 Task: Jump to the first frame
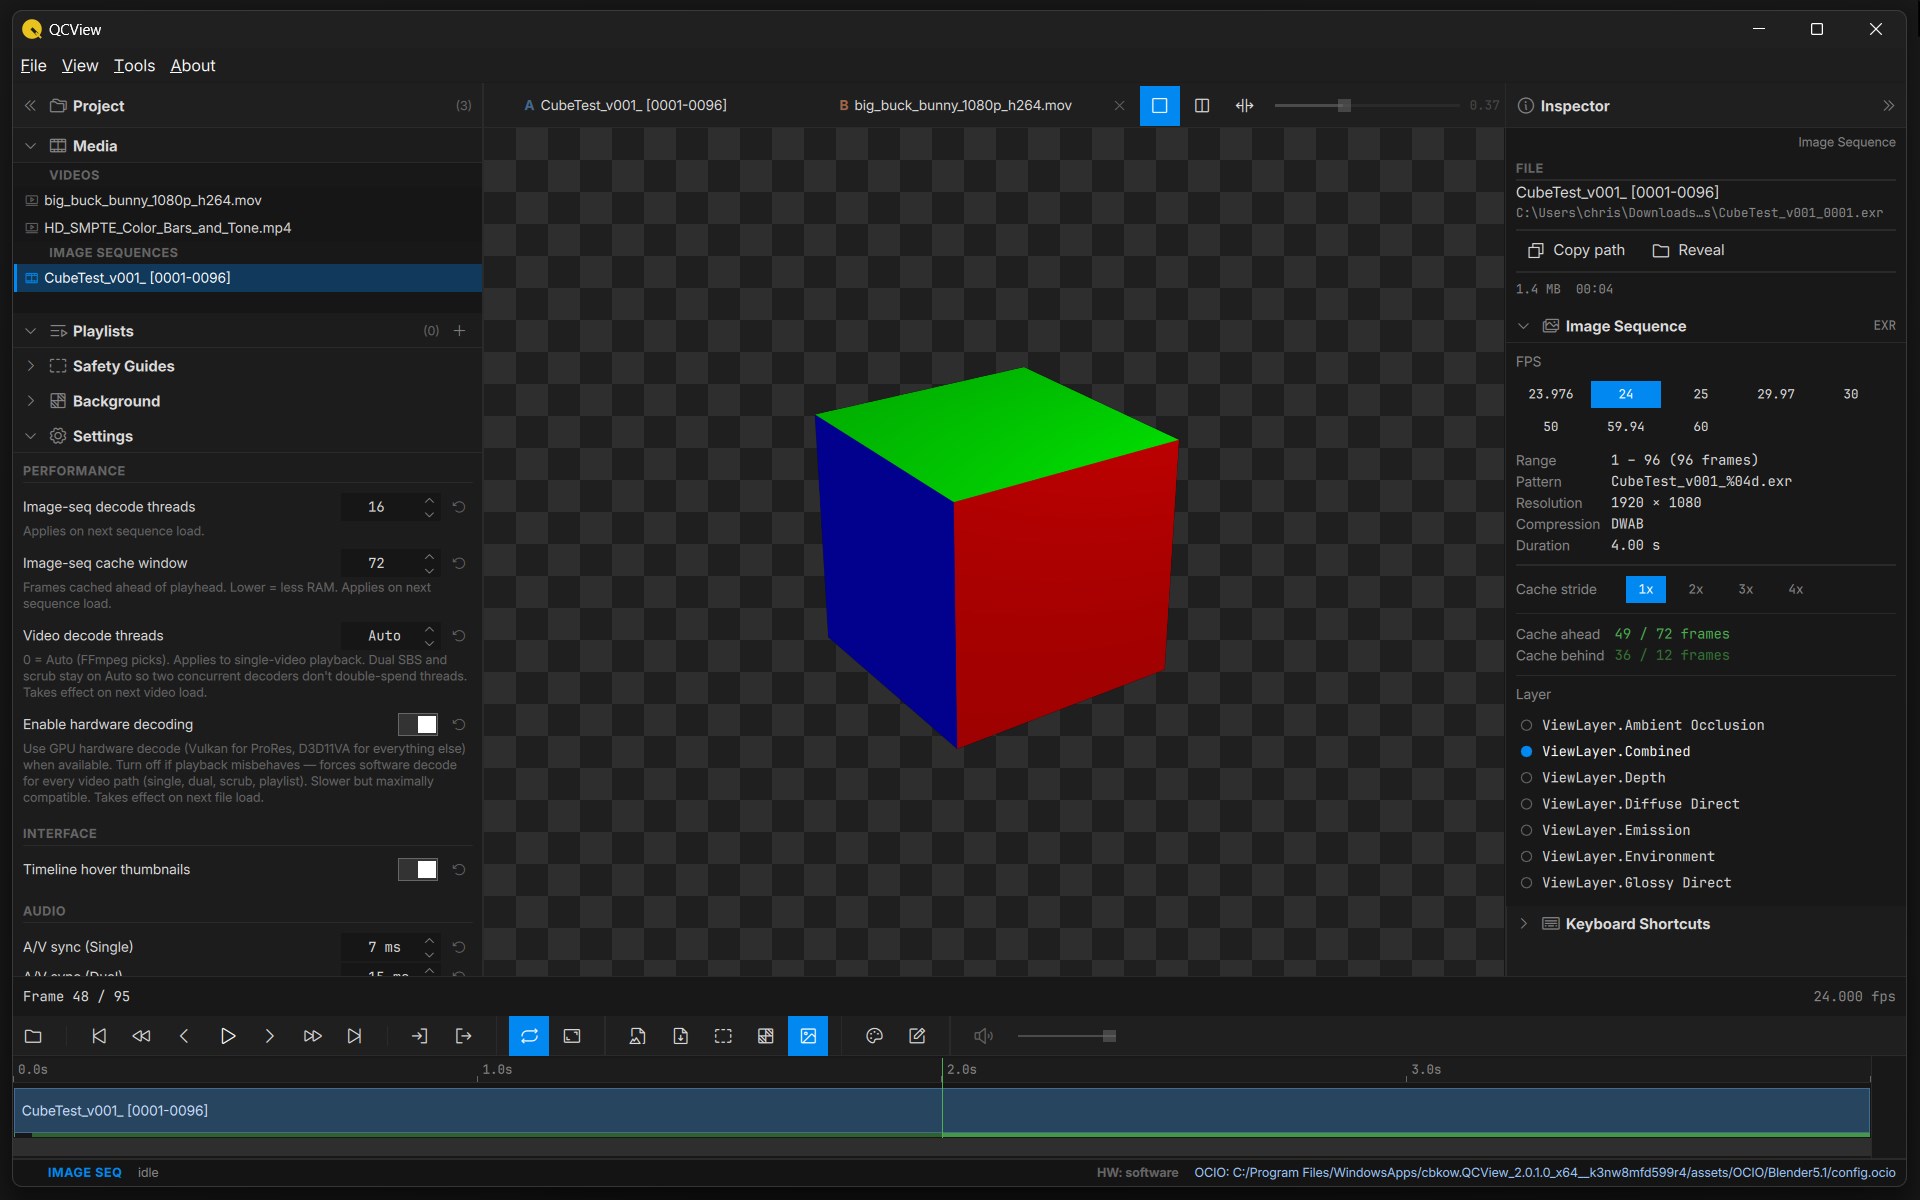[99, 1036]
